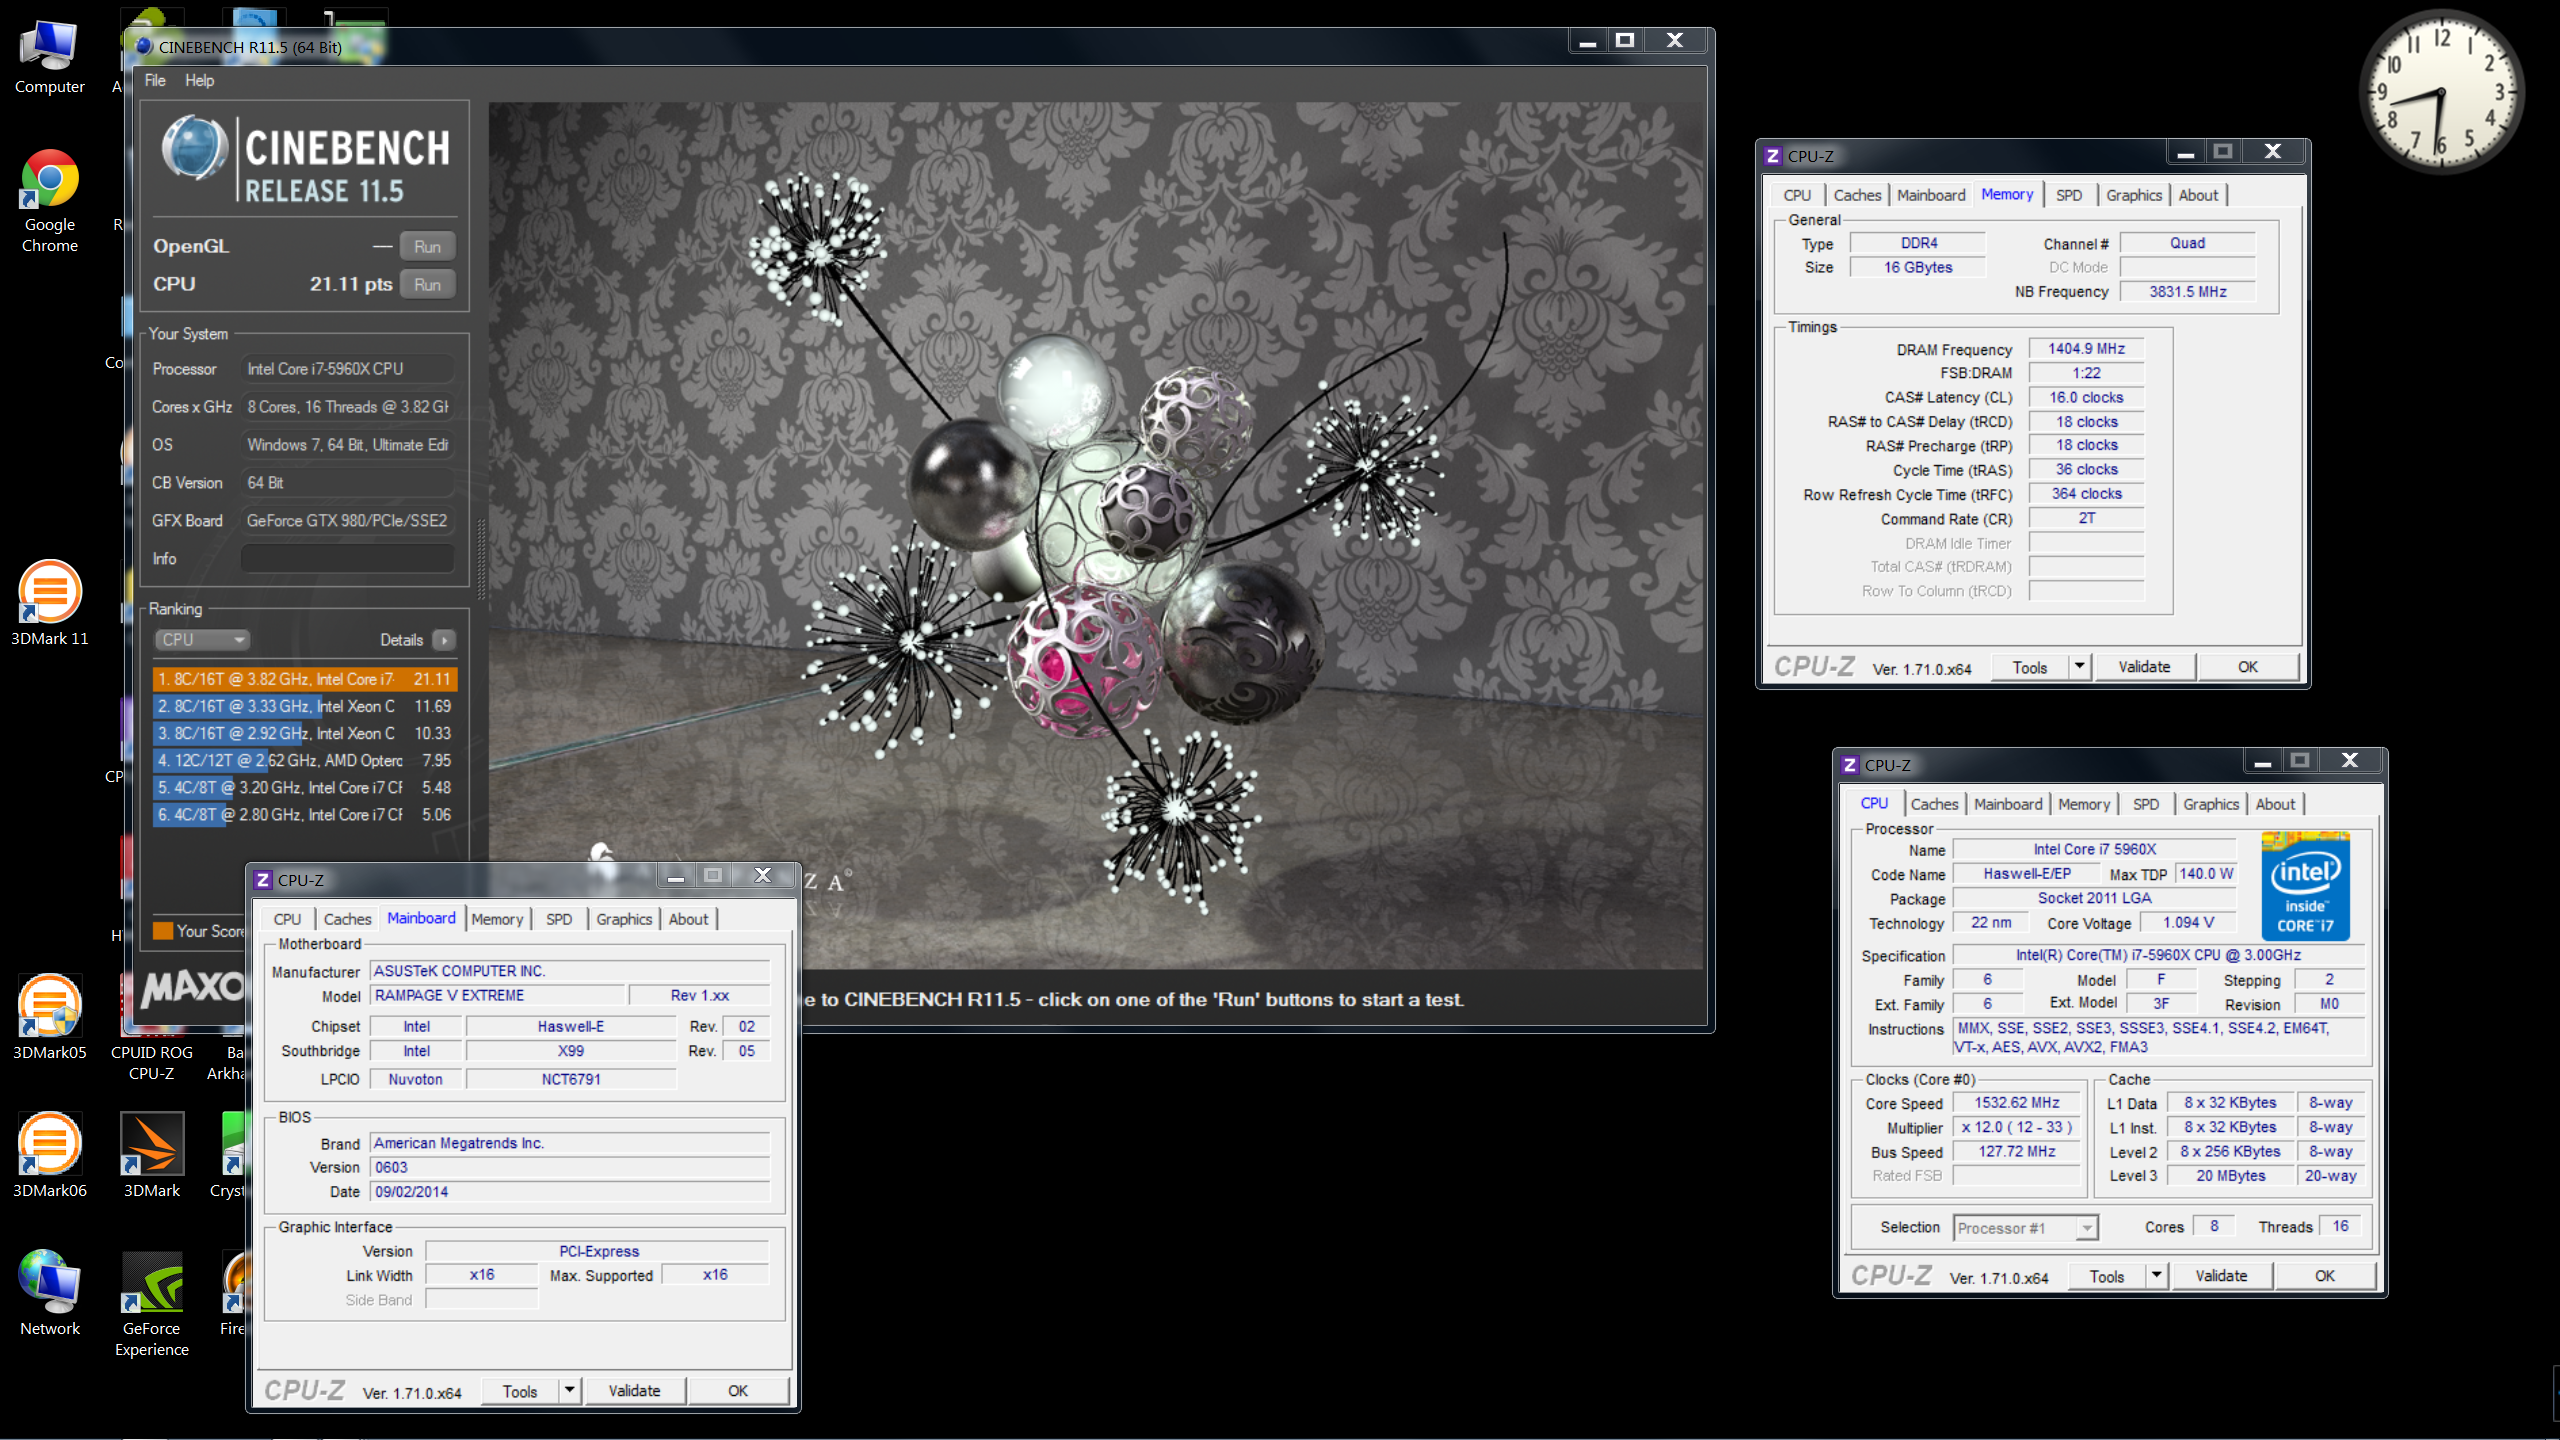Click the DRAM Frequency 1404.9 MHz value

point(2086,348)
